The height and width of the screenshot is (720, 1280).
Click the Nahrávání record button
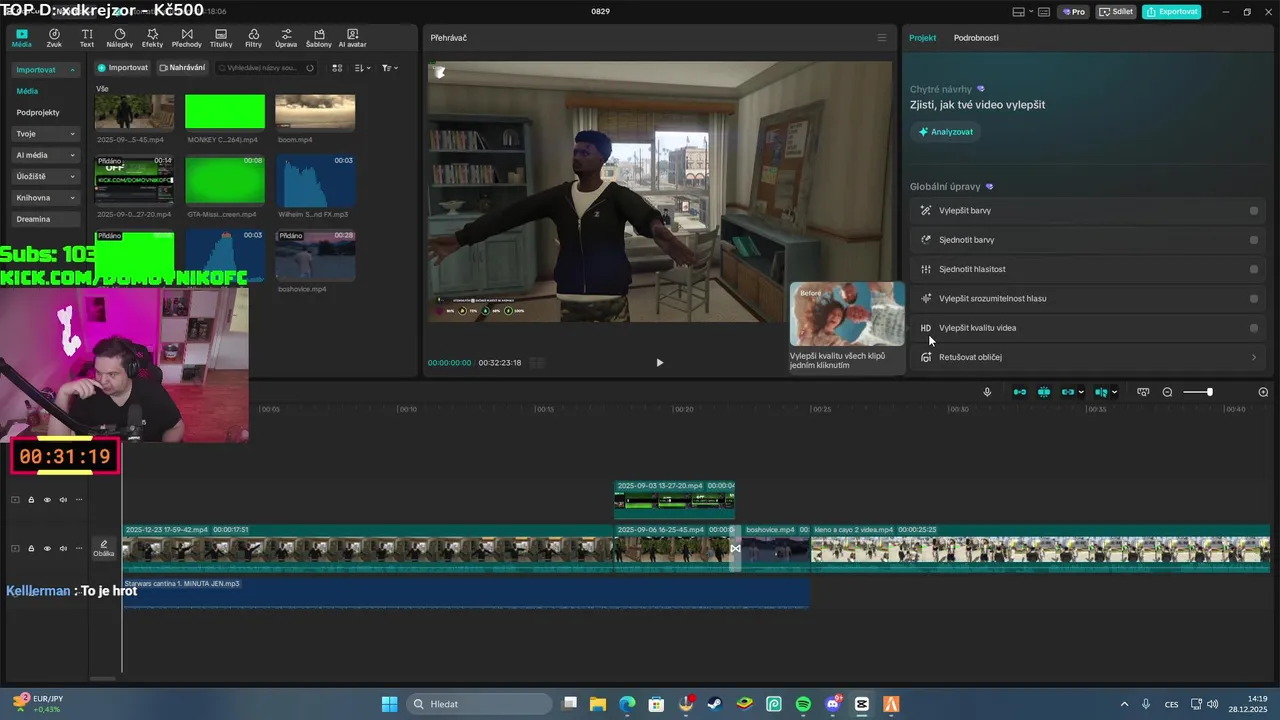182,68
